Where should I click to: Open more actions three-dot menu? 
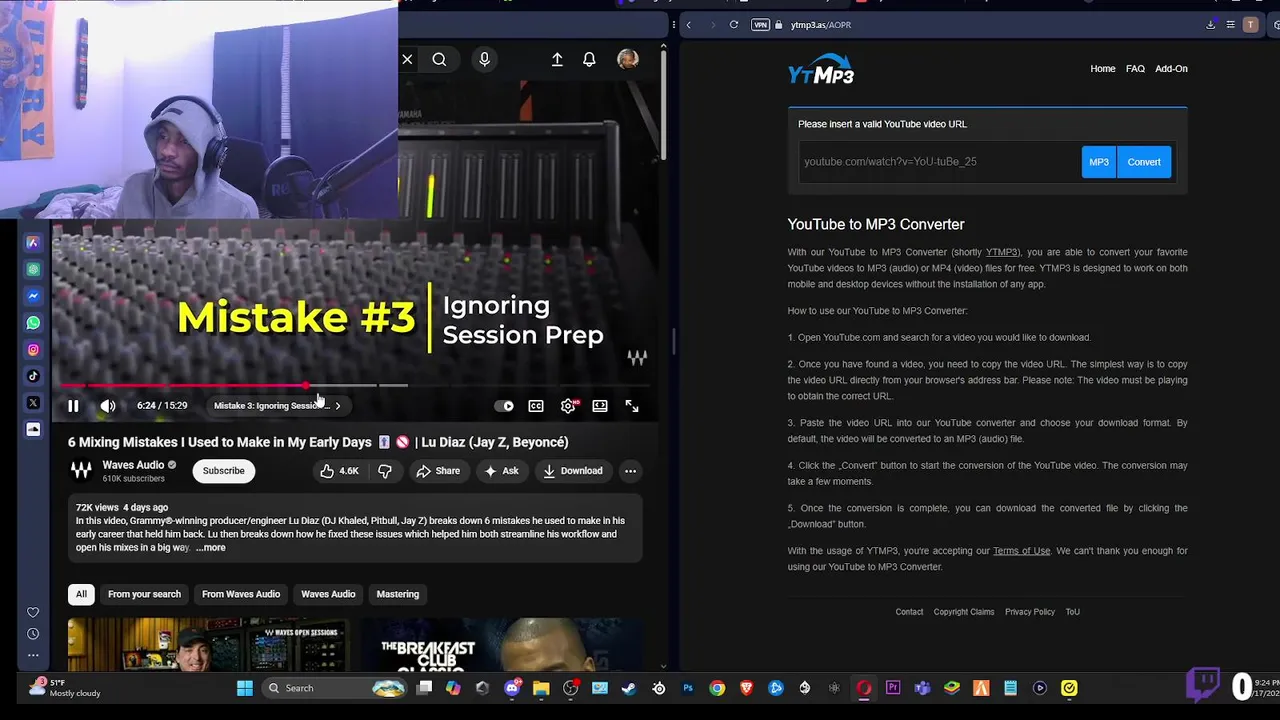tap(630, 471)
